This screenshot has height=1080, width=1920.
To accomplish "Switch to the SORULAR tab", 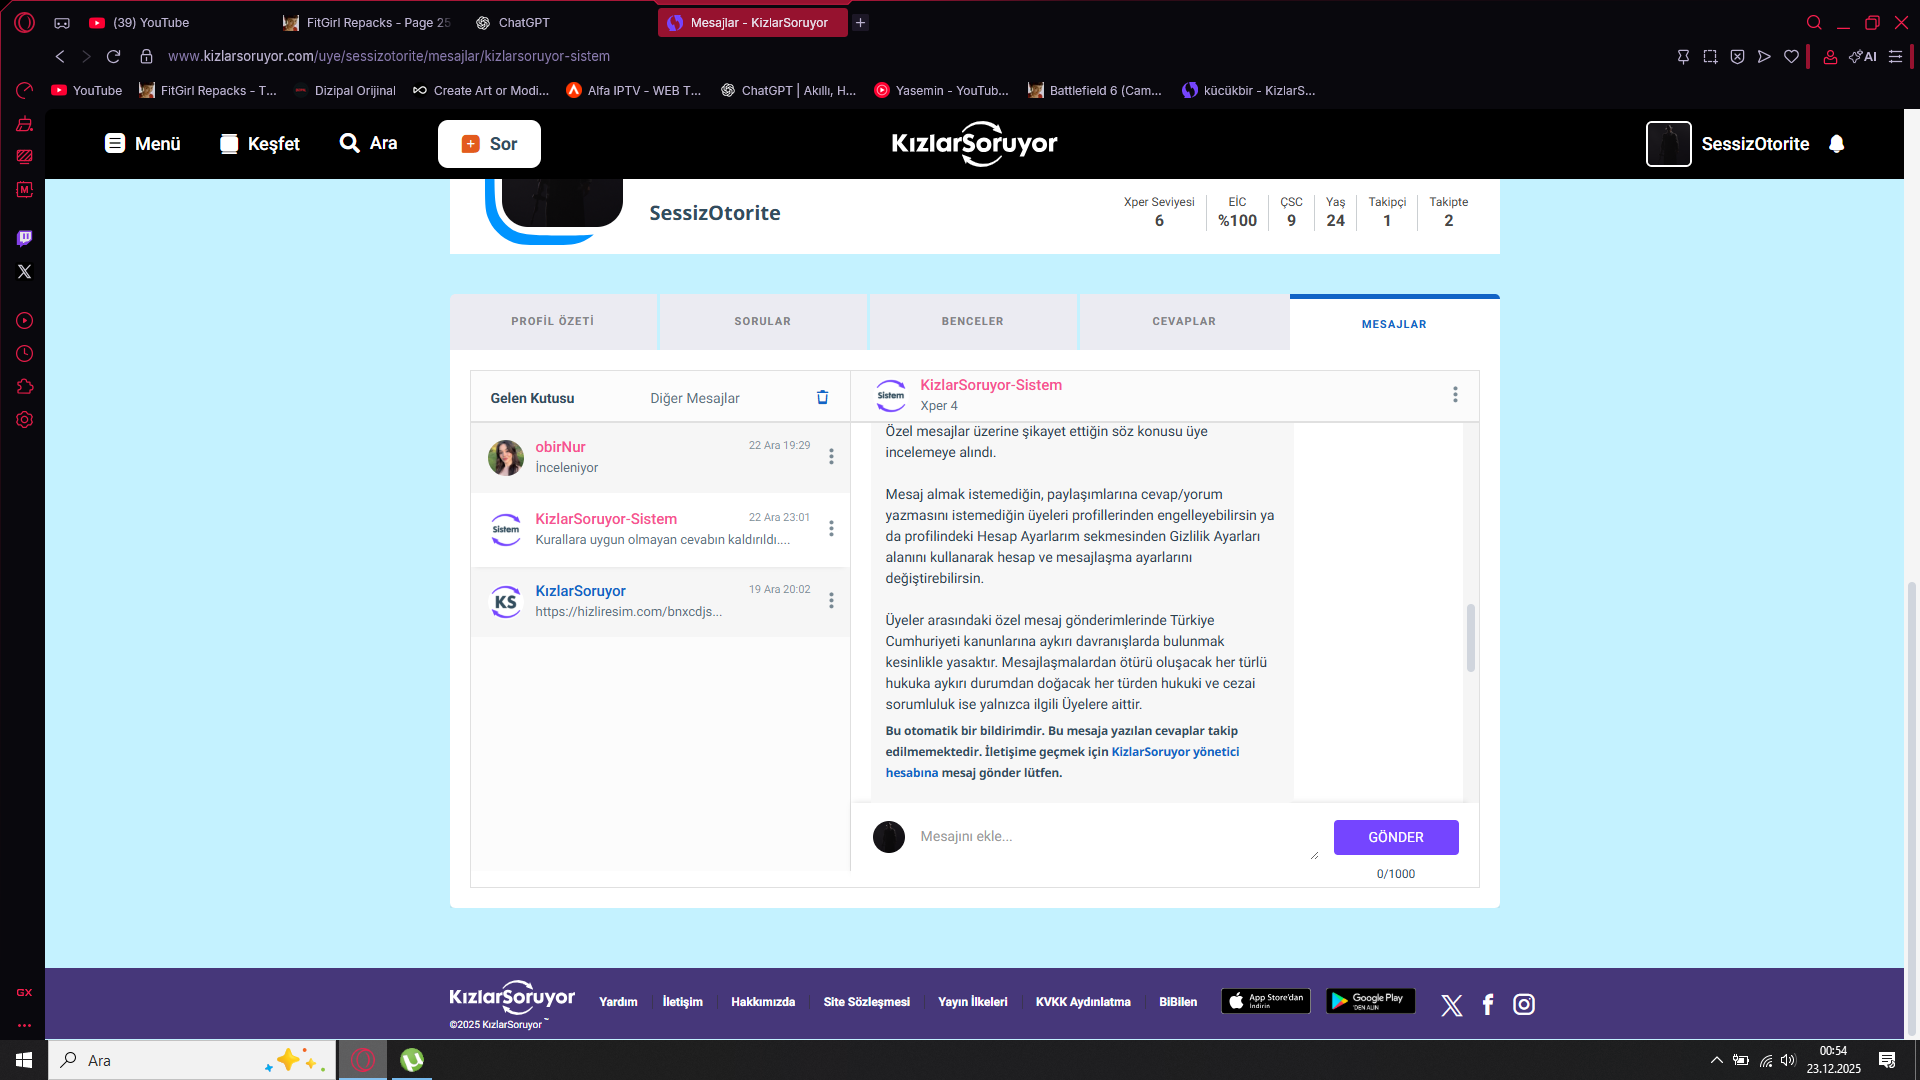I will [x=763, y=321].
